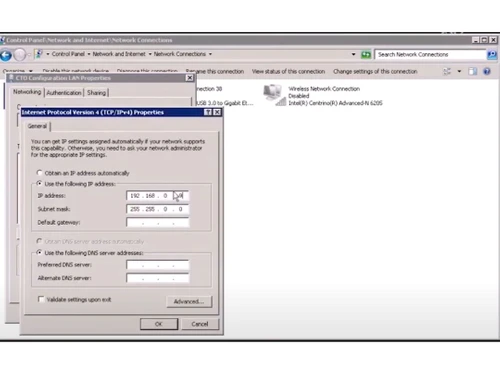Screen dimensions: 500x375
Task: Click the refresh button beside address bar
Action: pos(366,54)
